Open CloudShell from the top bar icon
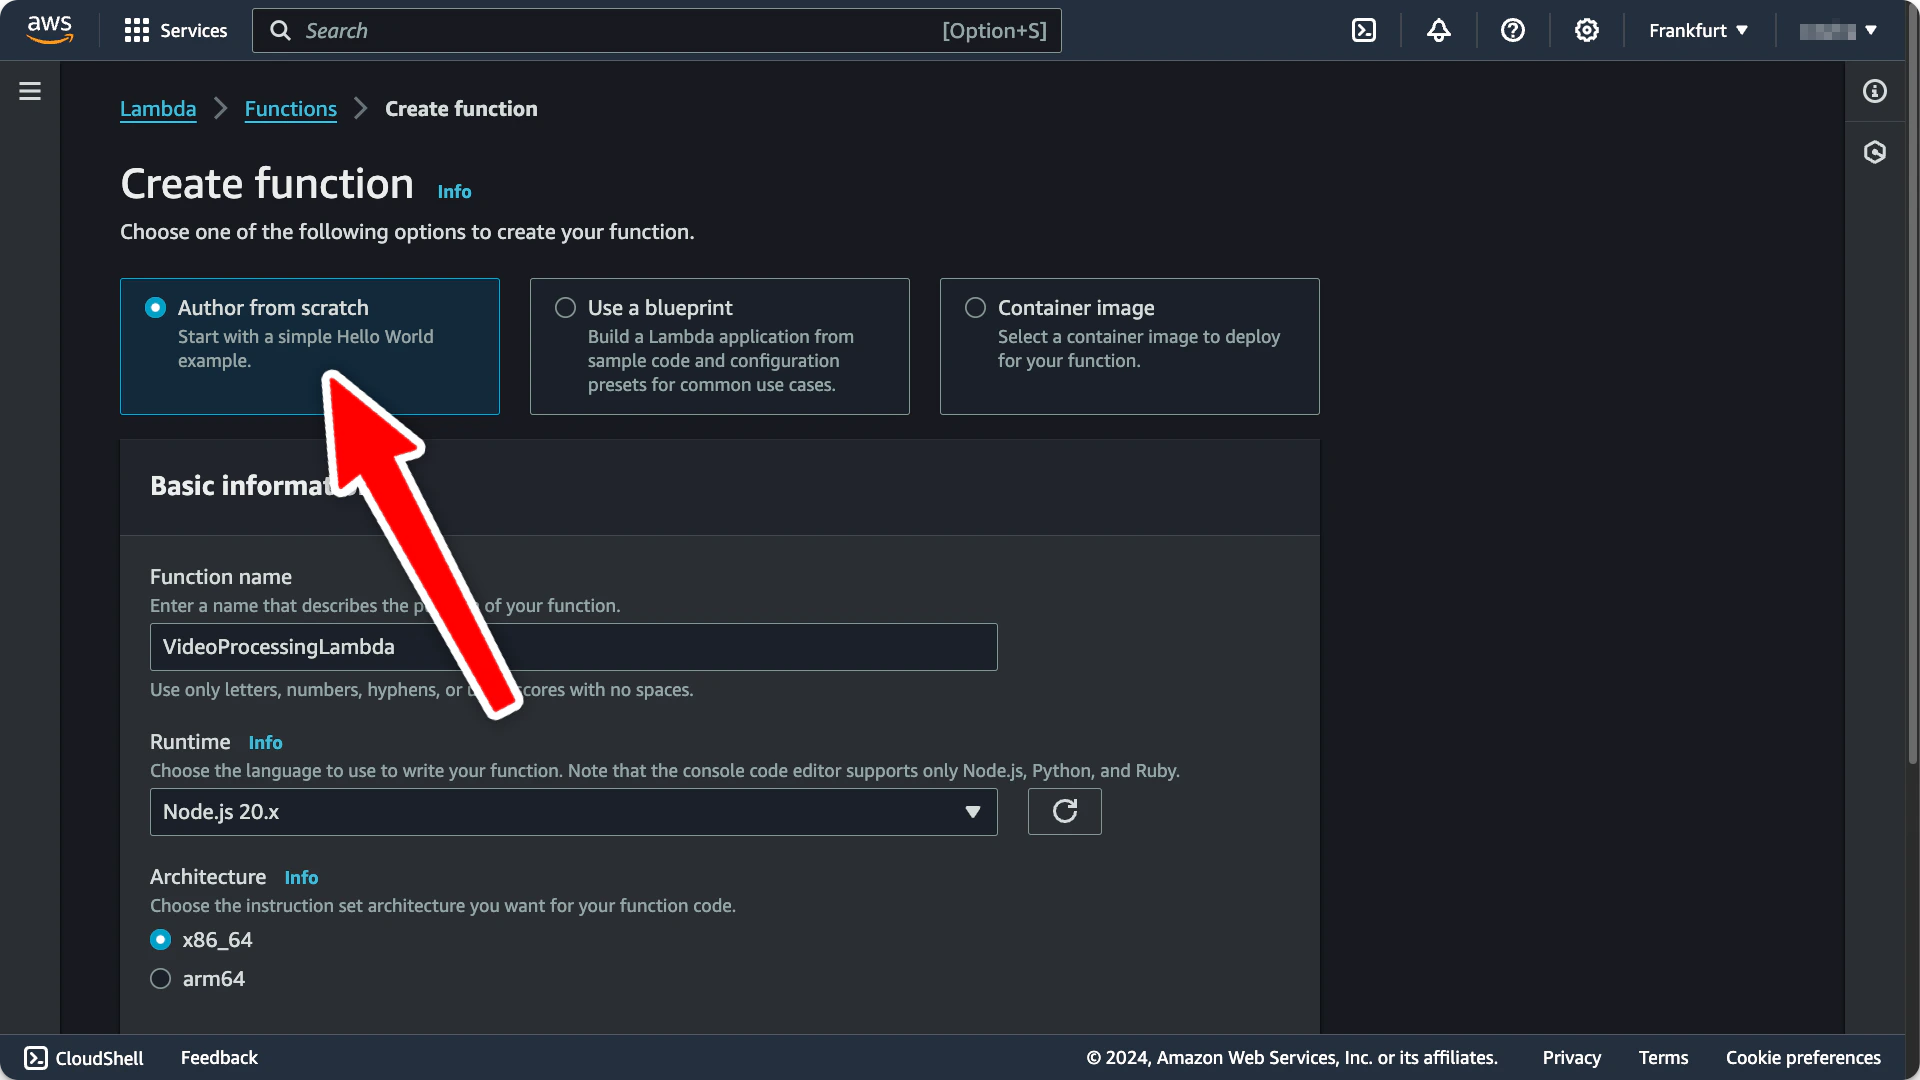 pos(1364,30)
